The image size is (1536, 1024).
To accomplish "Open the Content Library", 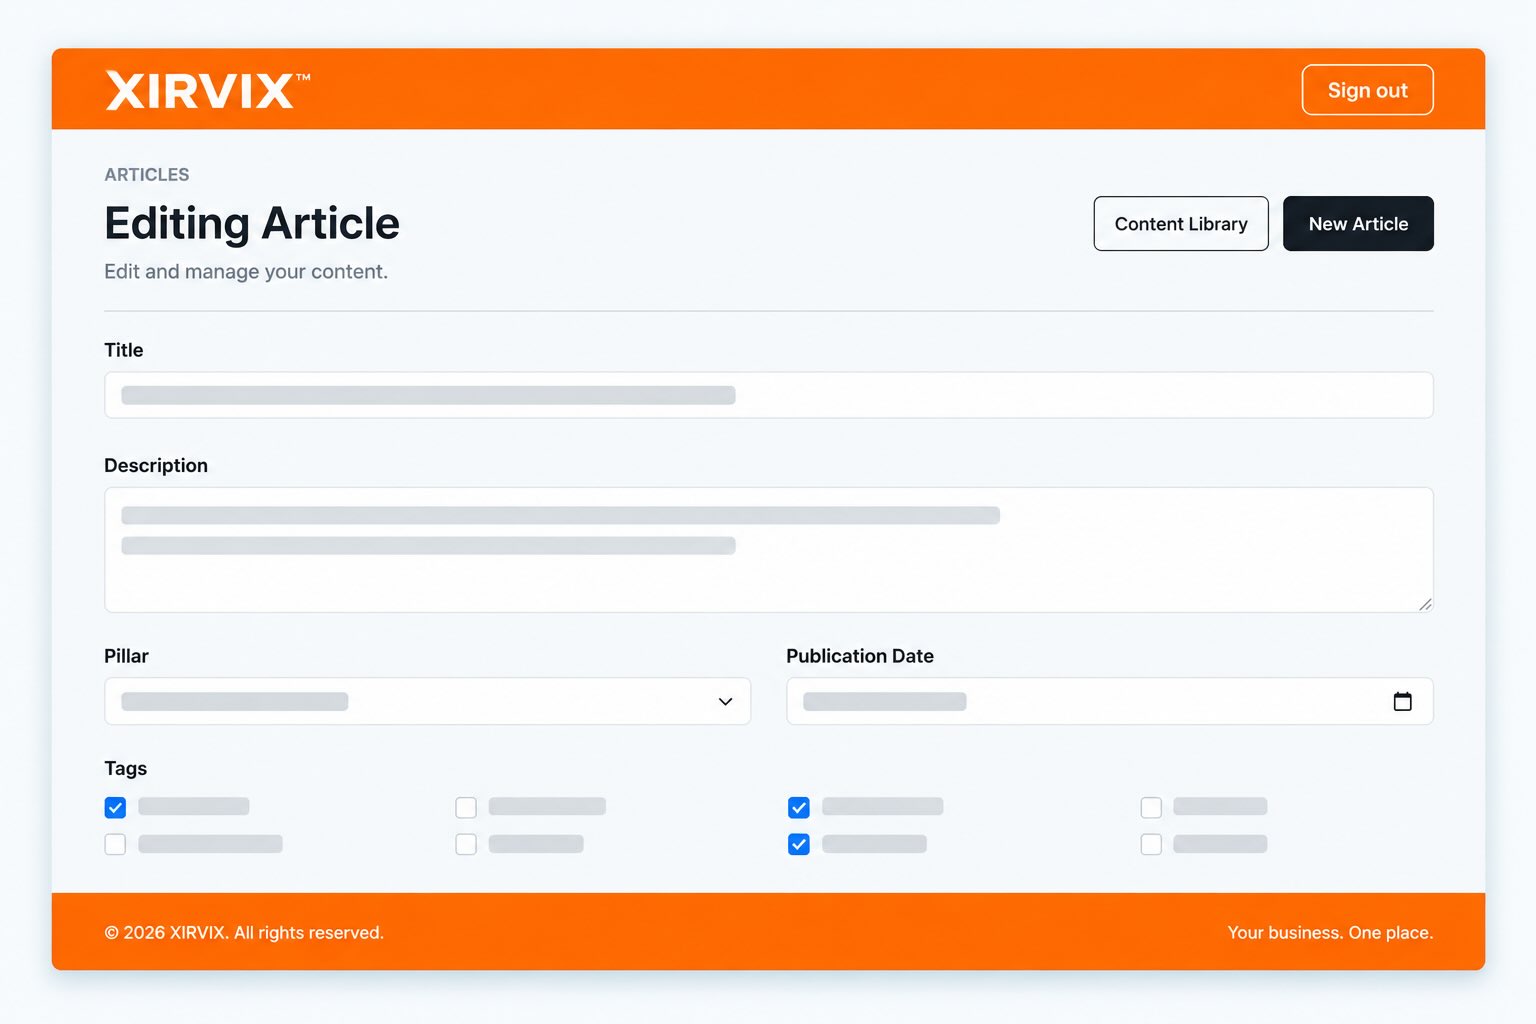I will pyautogui.click(x=1181, y=224).
